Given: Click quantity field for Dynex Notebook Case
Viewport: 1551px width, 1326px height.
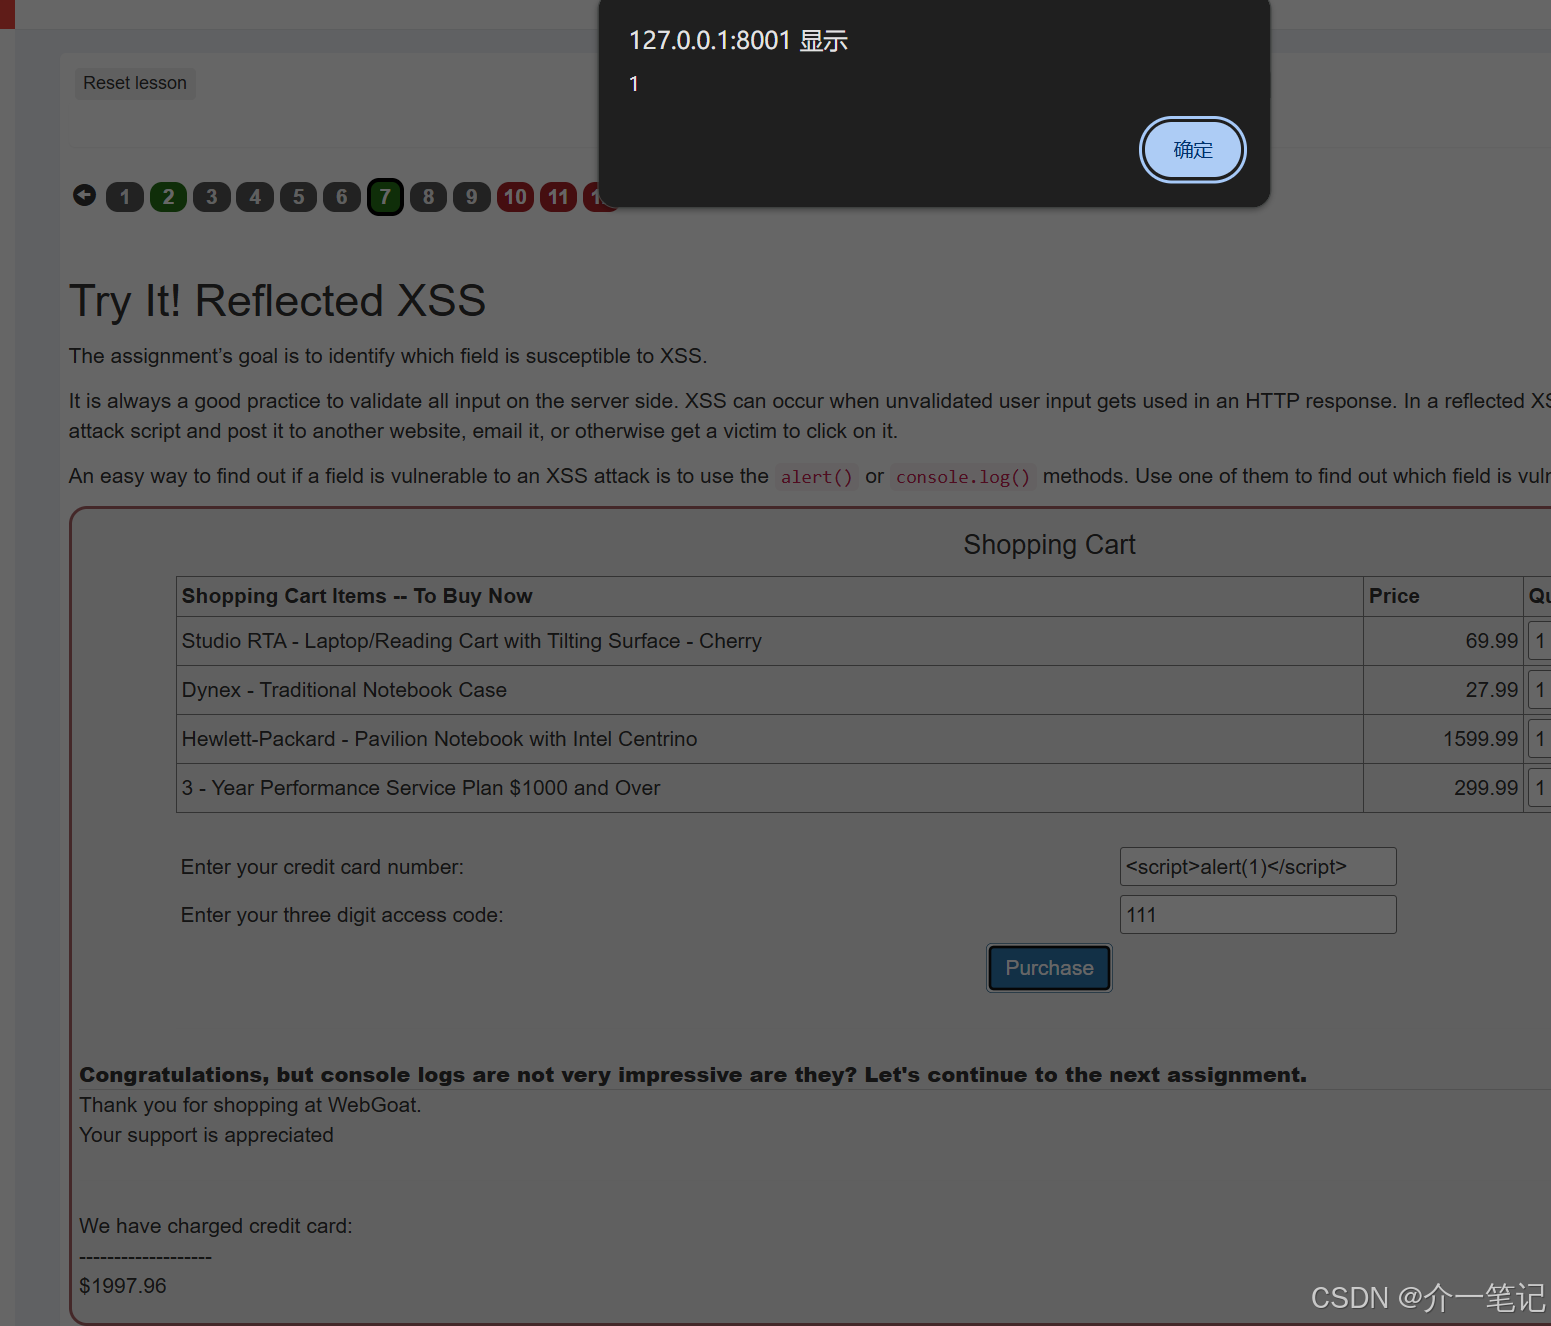Looking at the screenshot, I should (x=1540, y=690).
